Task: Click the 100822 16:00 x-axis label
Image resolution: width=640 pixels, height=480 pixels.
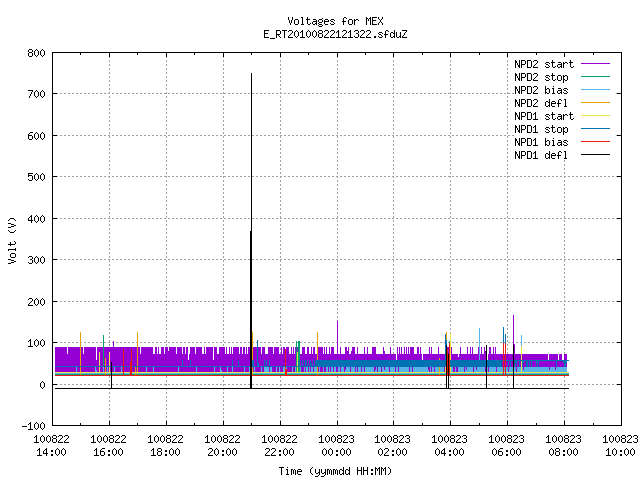Action: (x=109, y=446)
